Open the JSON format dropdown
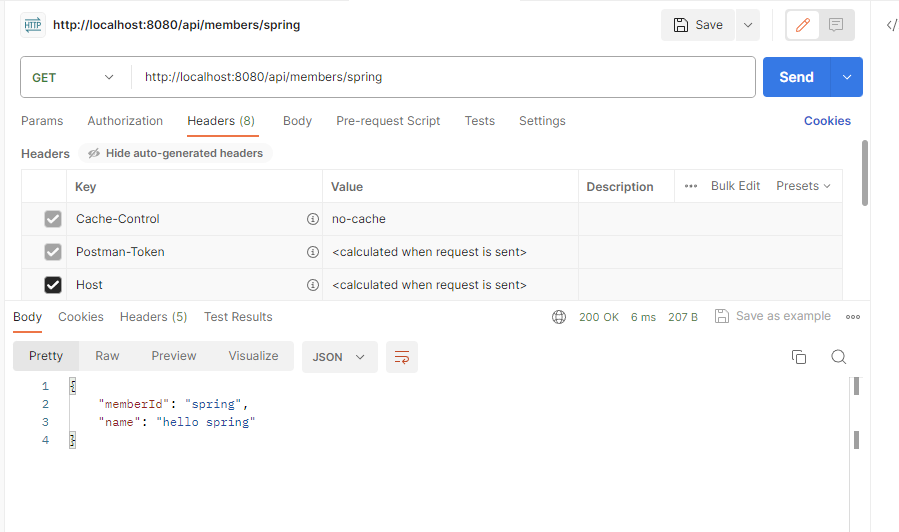Screen dimensions: 899x532 coord(339,357)
